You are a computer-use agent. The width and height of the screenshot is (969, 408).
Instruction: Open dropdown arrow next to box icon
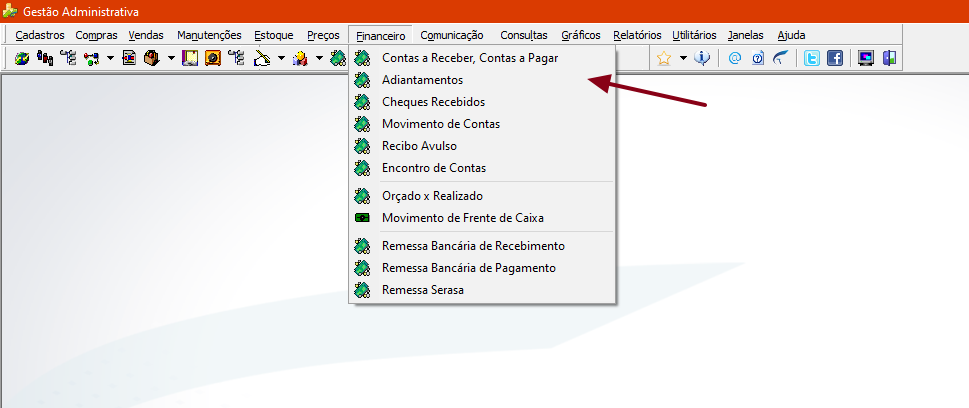(x=171, y=59)
